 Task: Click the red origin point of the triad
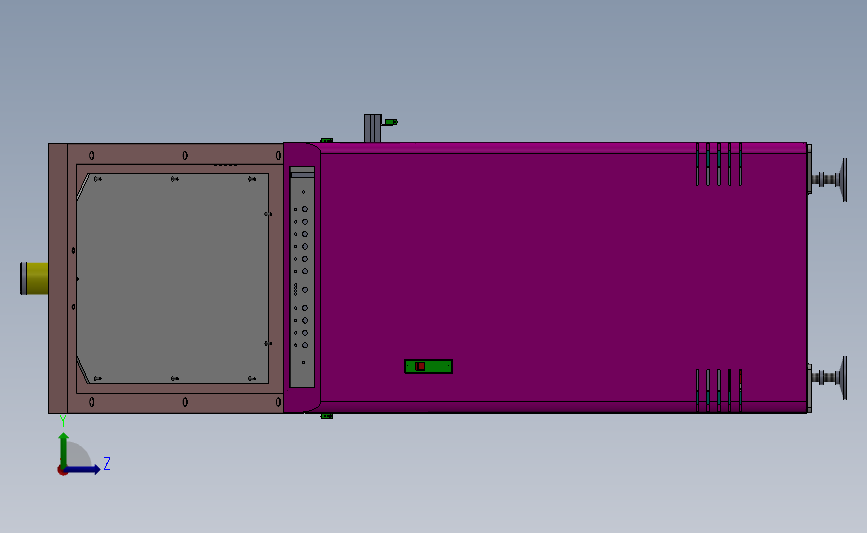pos(62,471)
